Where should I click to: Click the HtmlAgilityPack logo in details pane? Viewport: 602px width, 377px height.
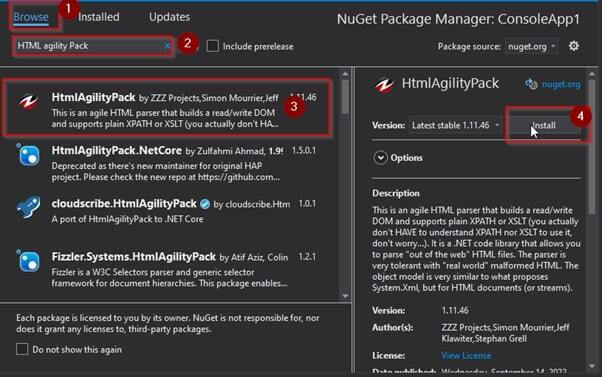point(384,84)
